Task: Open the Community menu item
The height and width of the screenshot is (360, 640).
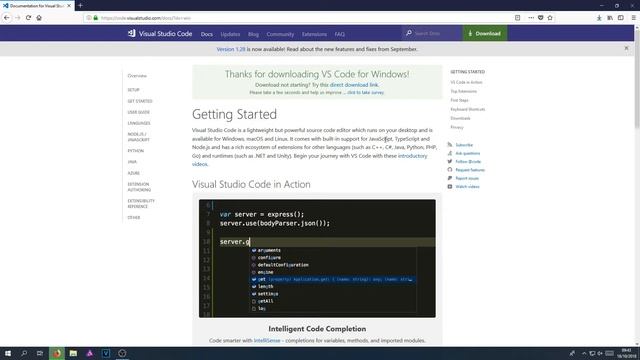Action: click(280, 34)
